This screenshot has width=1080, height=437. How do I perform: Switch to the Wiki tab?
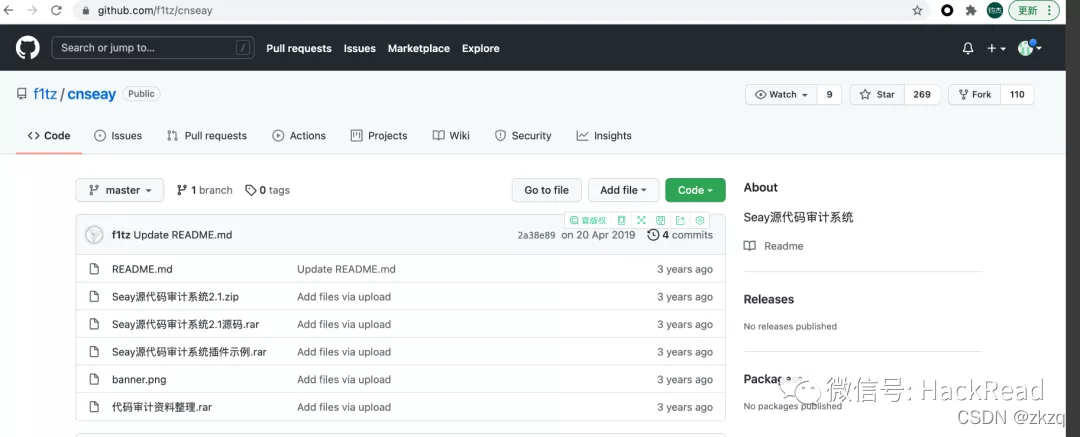(x=451, y=136)
